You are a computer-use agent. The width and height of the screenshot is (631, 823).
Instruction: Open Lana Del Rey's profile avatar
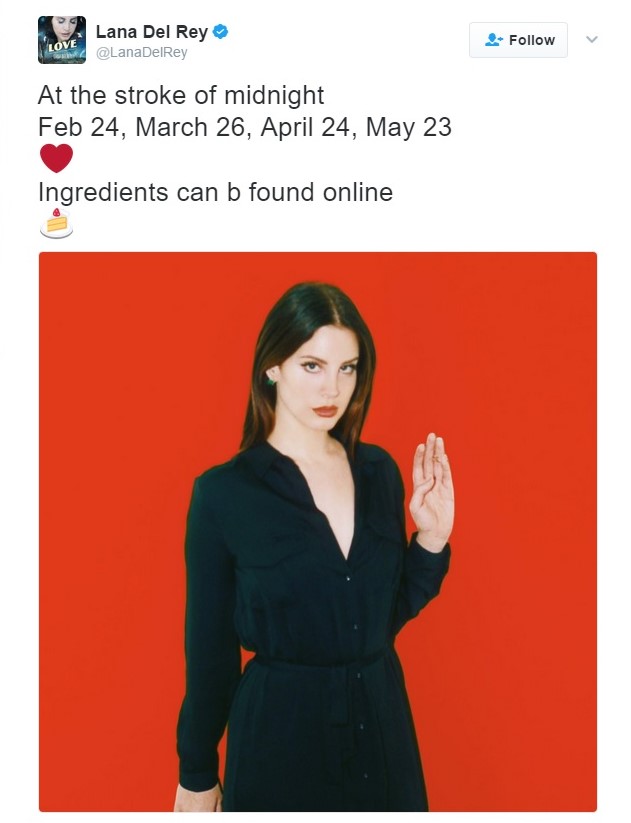[x=62, y=40]
